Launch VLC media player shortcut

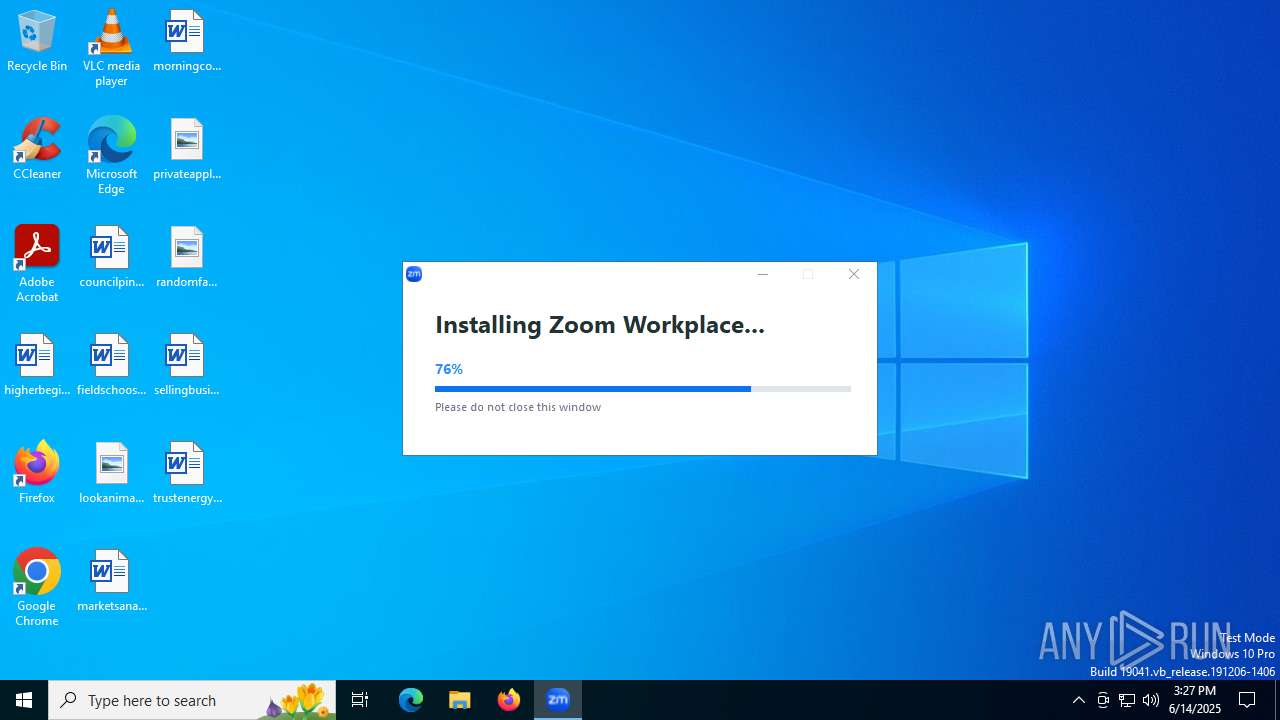coord(111,48)
